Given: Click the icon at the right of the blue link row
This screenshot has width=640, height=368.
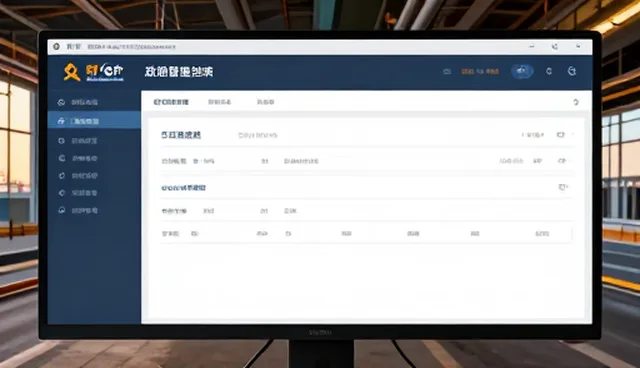Looking at the screenshot, I should pyautogui.click(x=563, y=187).
